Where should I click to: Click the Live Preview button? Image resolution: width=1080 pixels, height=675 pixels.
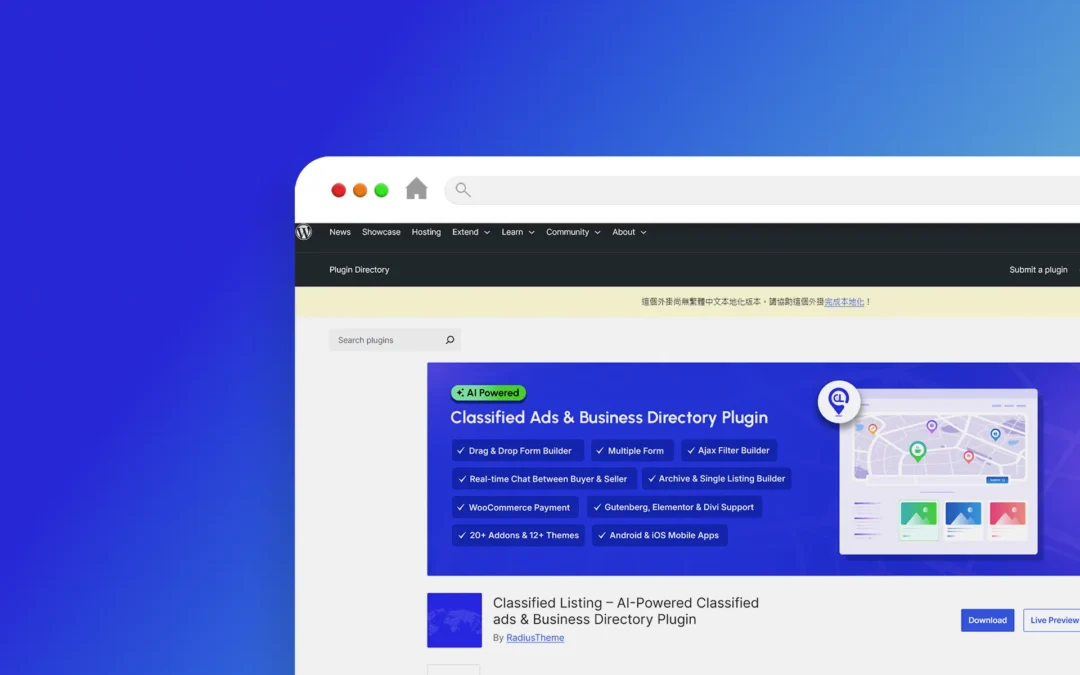point(1052,620)
